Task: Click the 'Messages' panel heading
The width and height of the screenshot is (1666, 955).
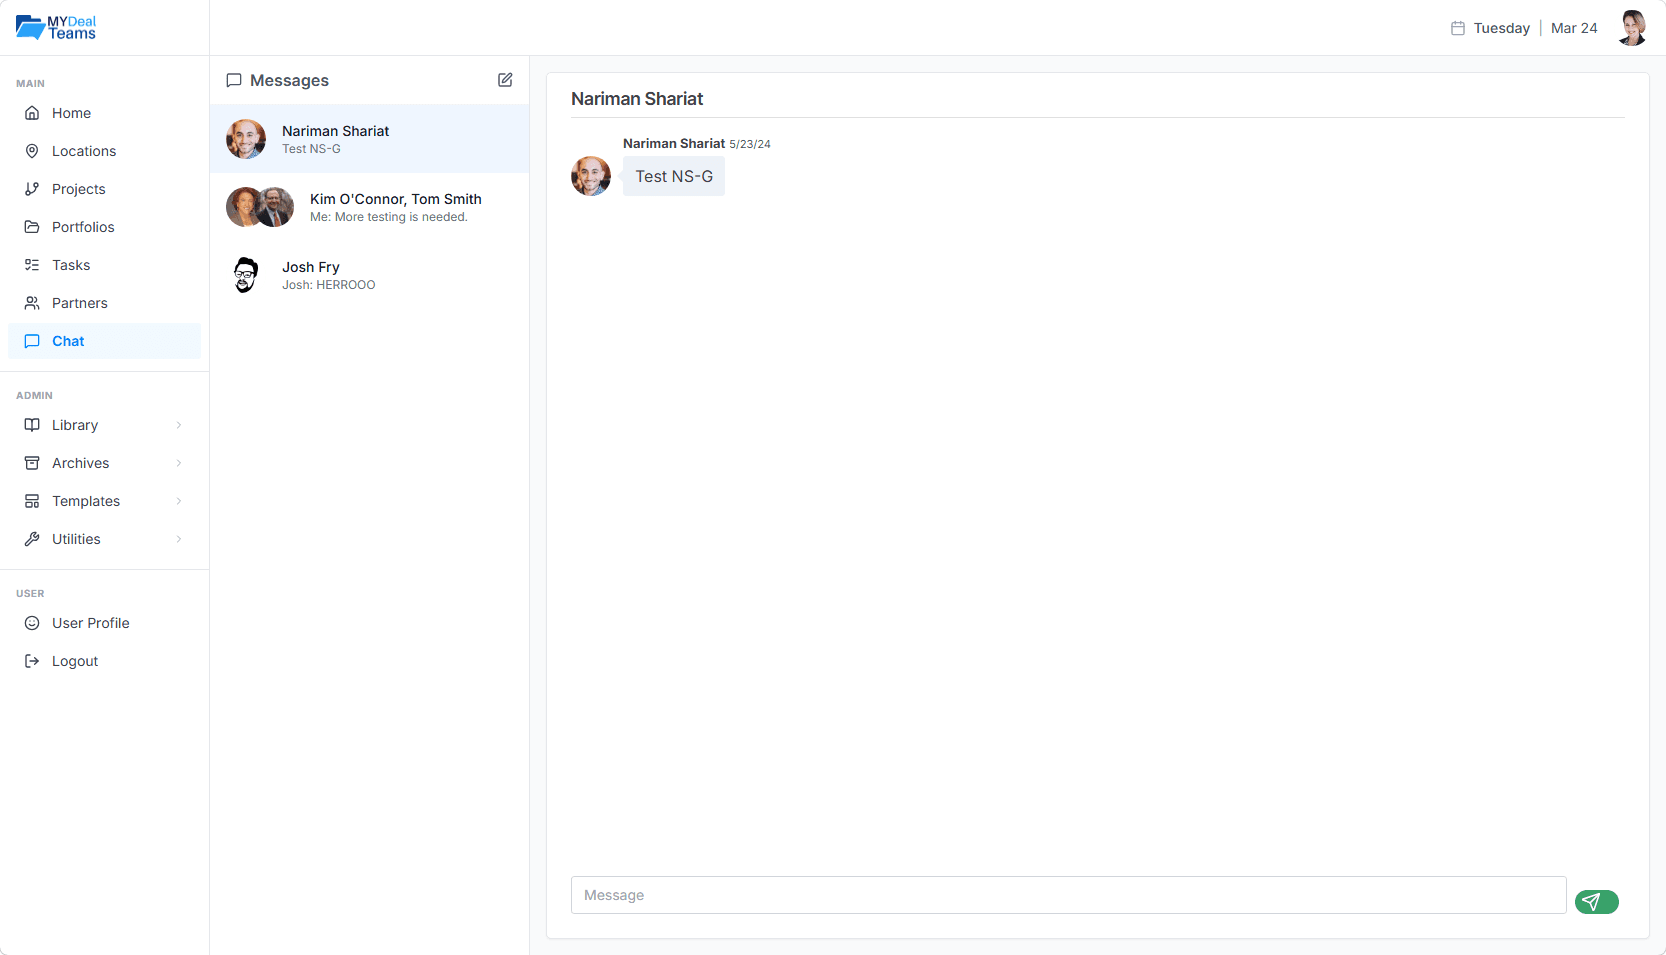Action: 289,80
